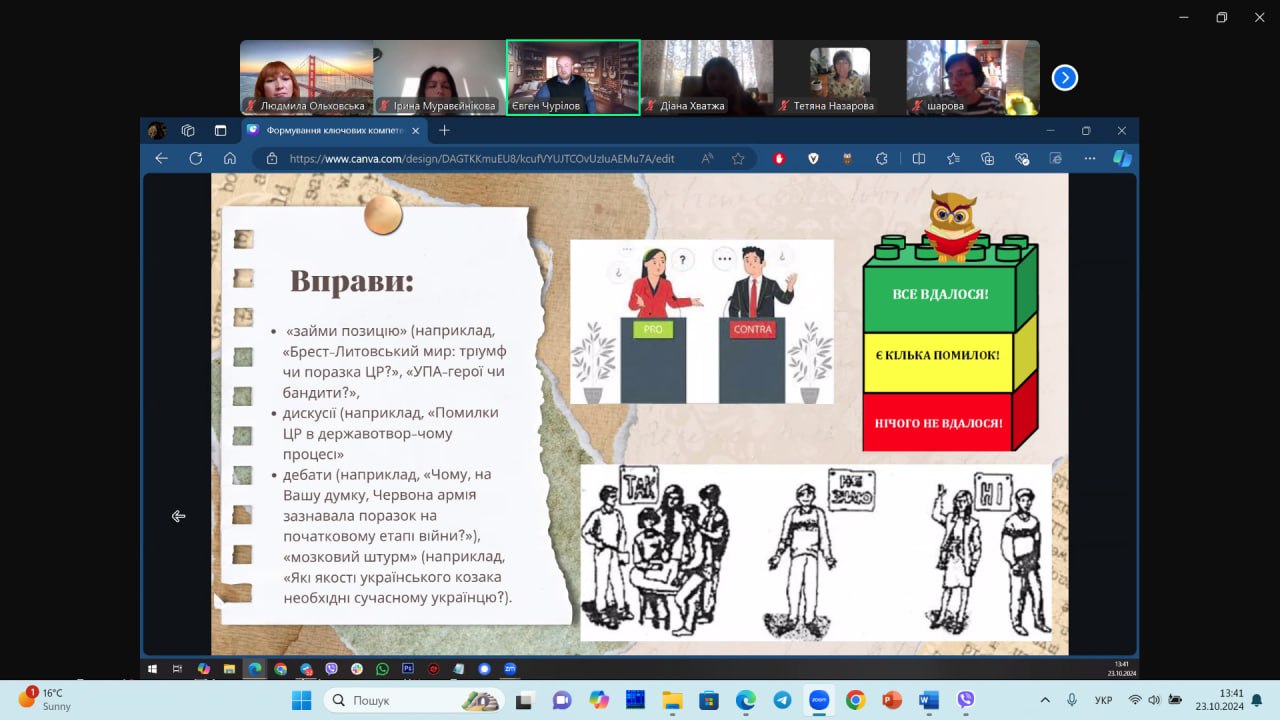Open Microsoft Edge from the taskbar
The height and width of the screenshot is (720, 1280).
tap(746, 700)
